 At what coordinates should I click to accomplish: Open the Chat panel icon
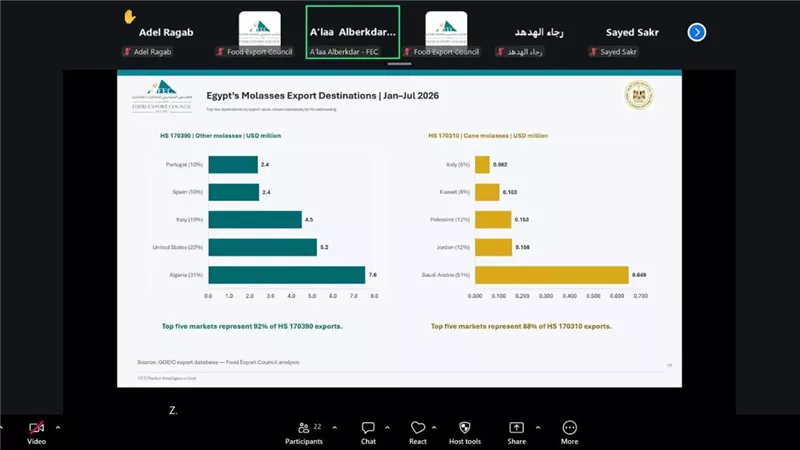pyautogui.click(x=368, y=428)
